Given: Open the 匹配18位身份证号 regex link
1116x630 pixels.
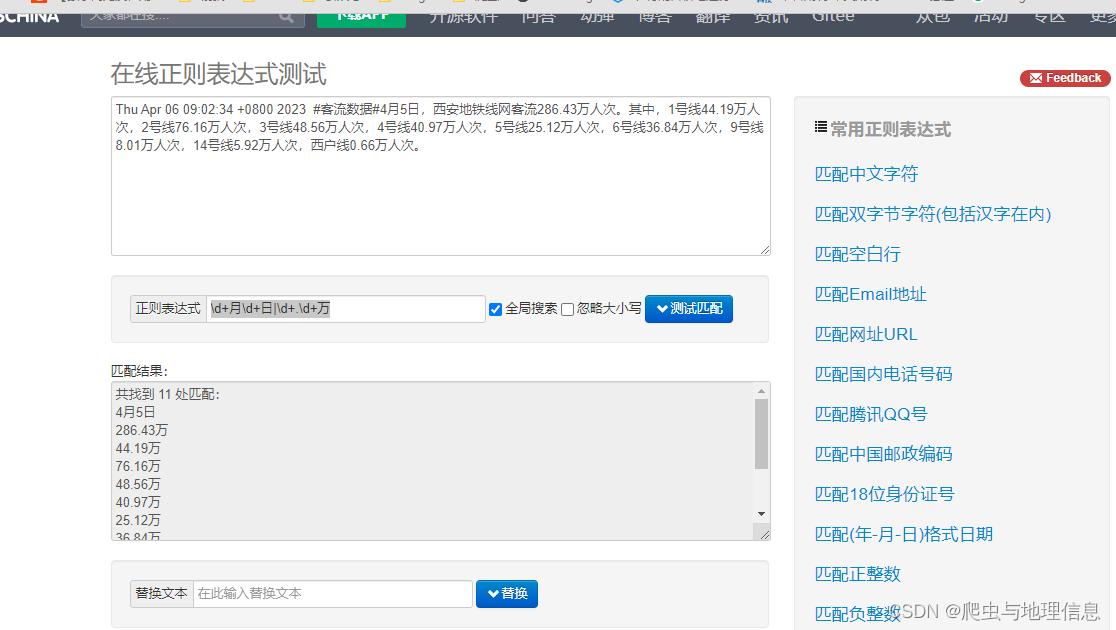Looking at the screenshot, I should point(884,493).
